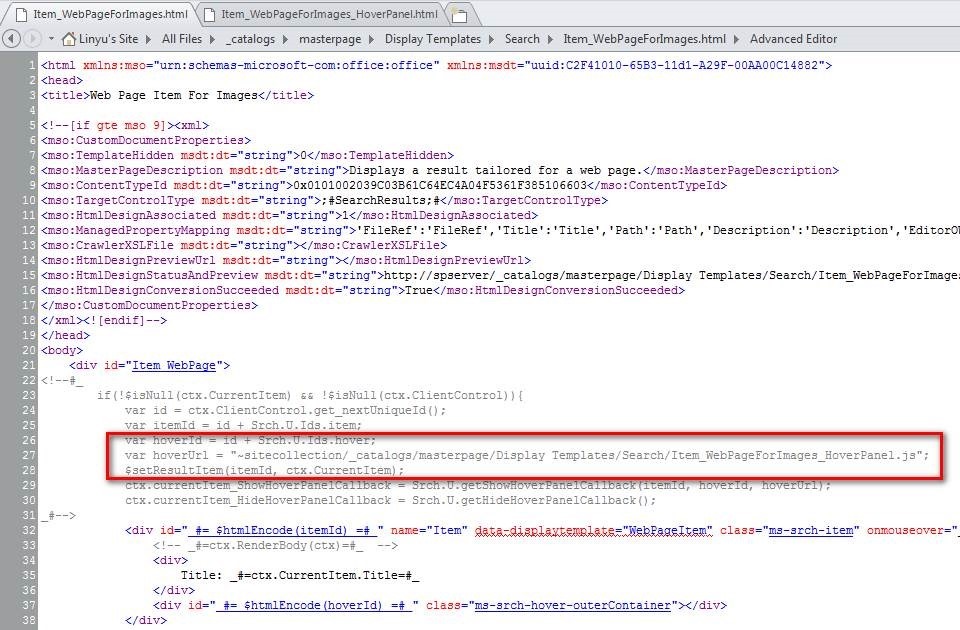Navigate to masterpage in the breadcrumb
The width and height of the screenshot is (960, 630).
coord(330,39)
